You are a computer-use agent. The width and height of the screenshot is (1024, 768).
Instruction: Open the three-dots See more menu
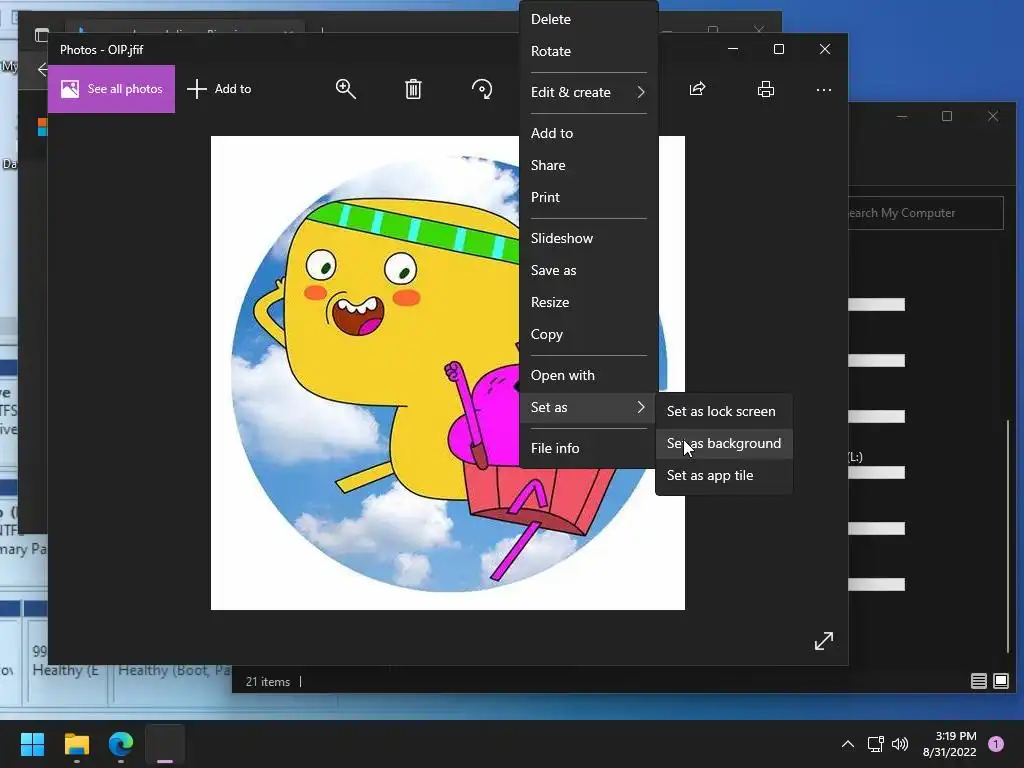point(824,89)
